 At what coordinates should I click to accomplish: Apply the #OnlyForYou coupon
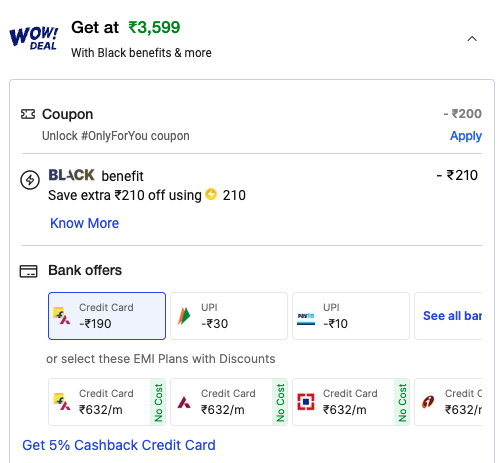(466, 136)
